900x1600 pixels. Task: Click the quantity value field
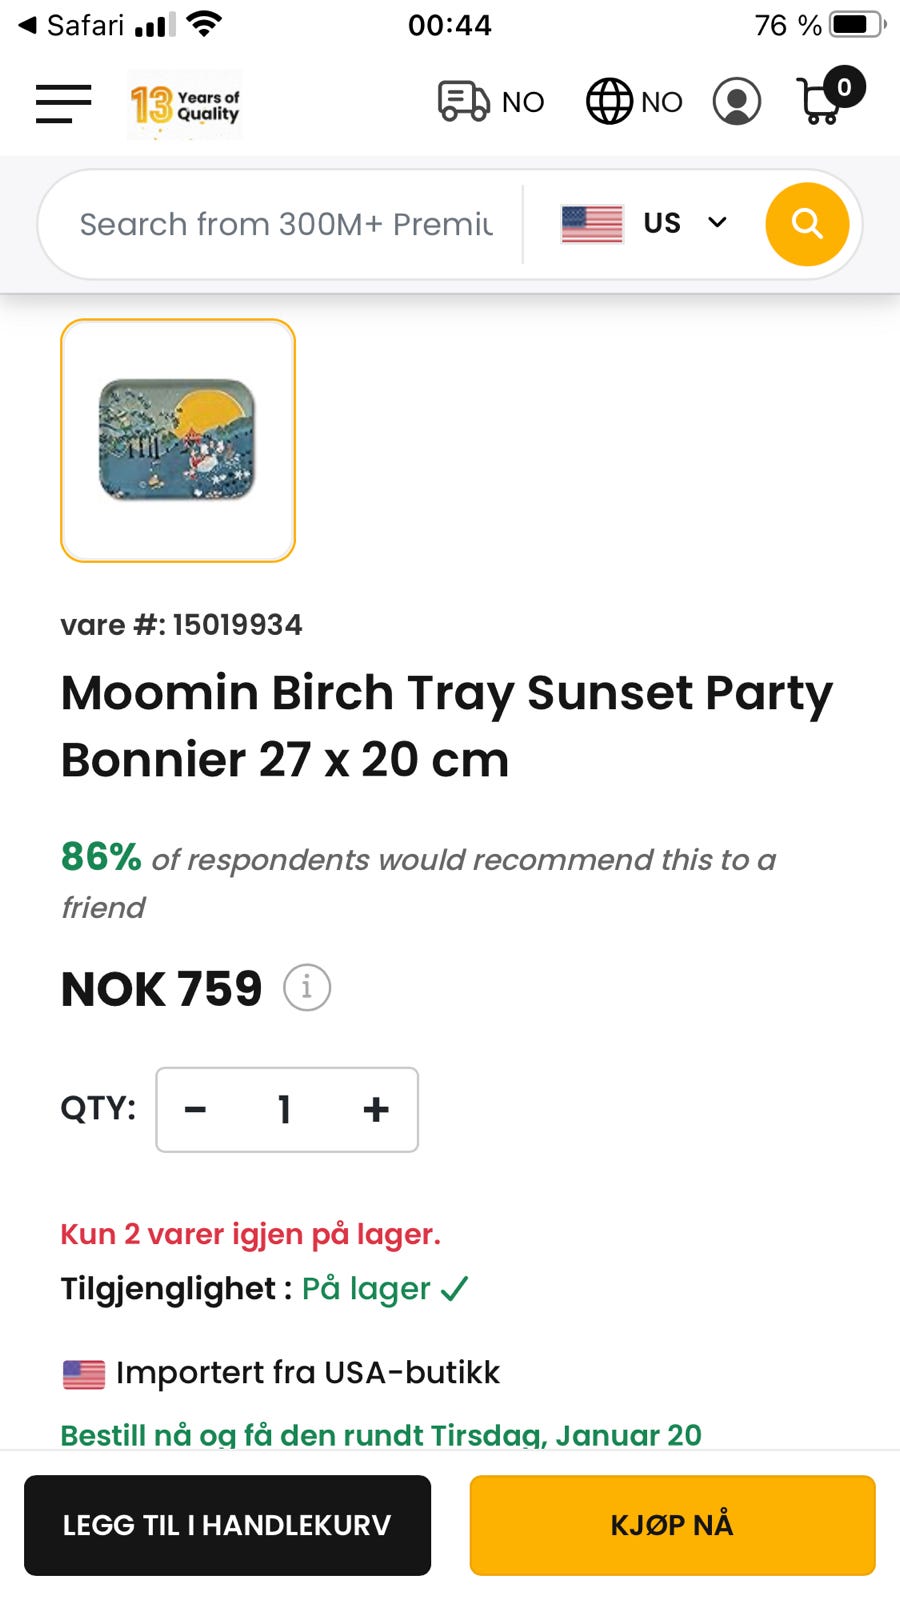click(x=285, y=1109)
